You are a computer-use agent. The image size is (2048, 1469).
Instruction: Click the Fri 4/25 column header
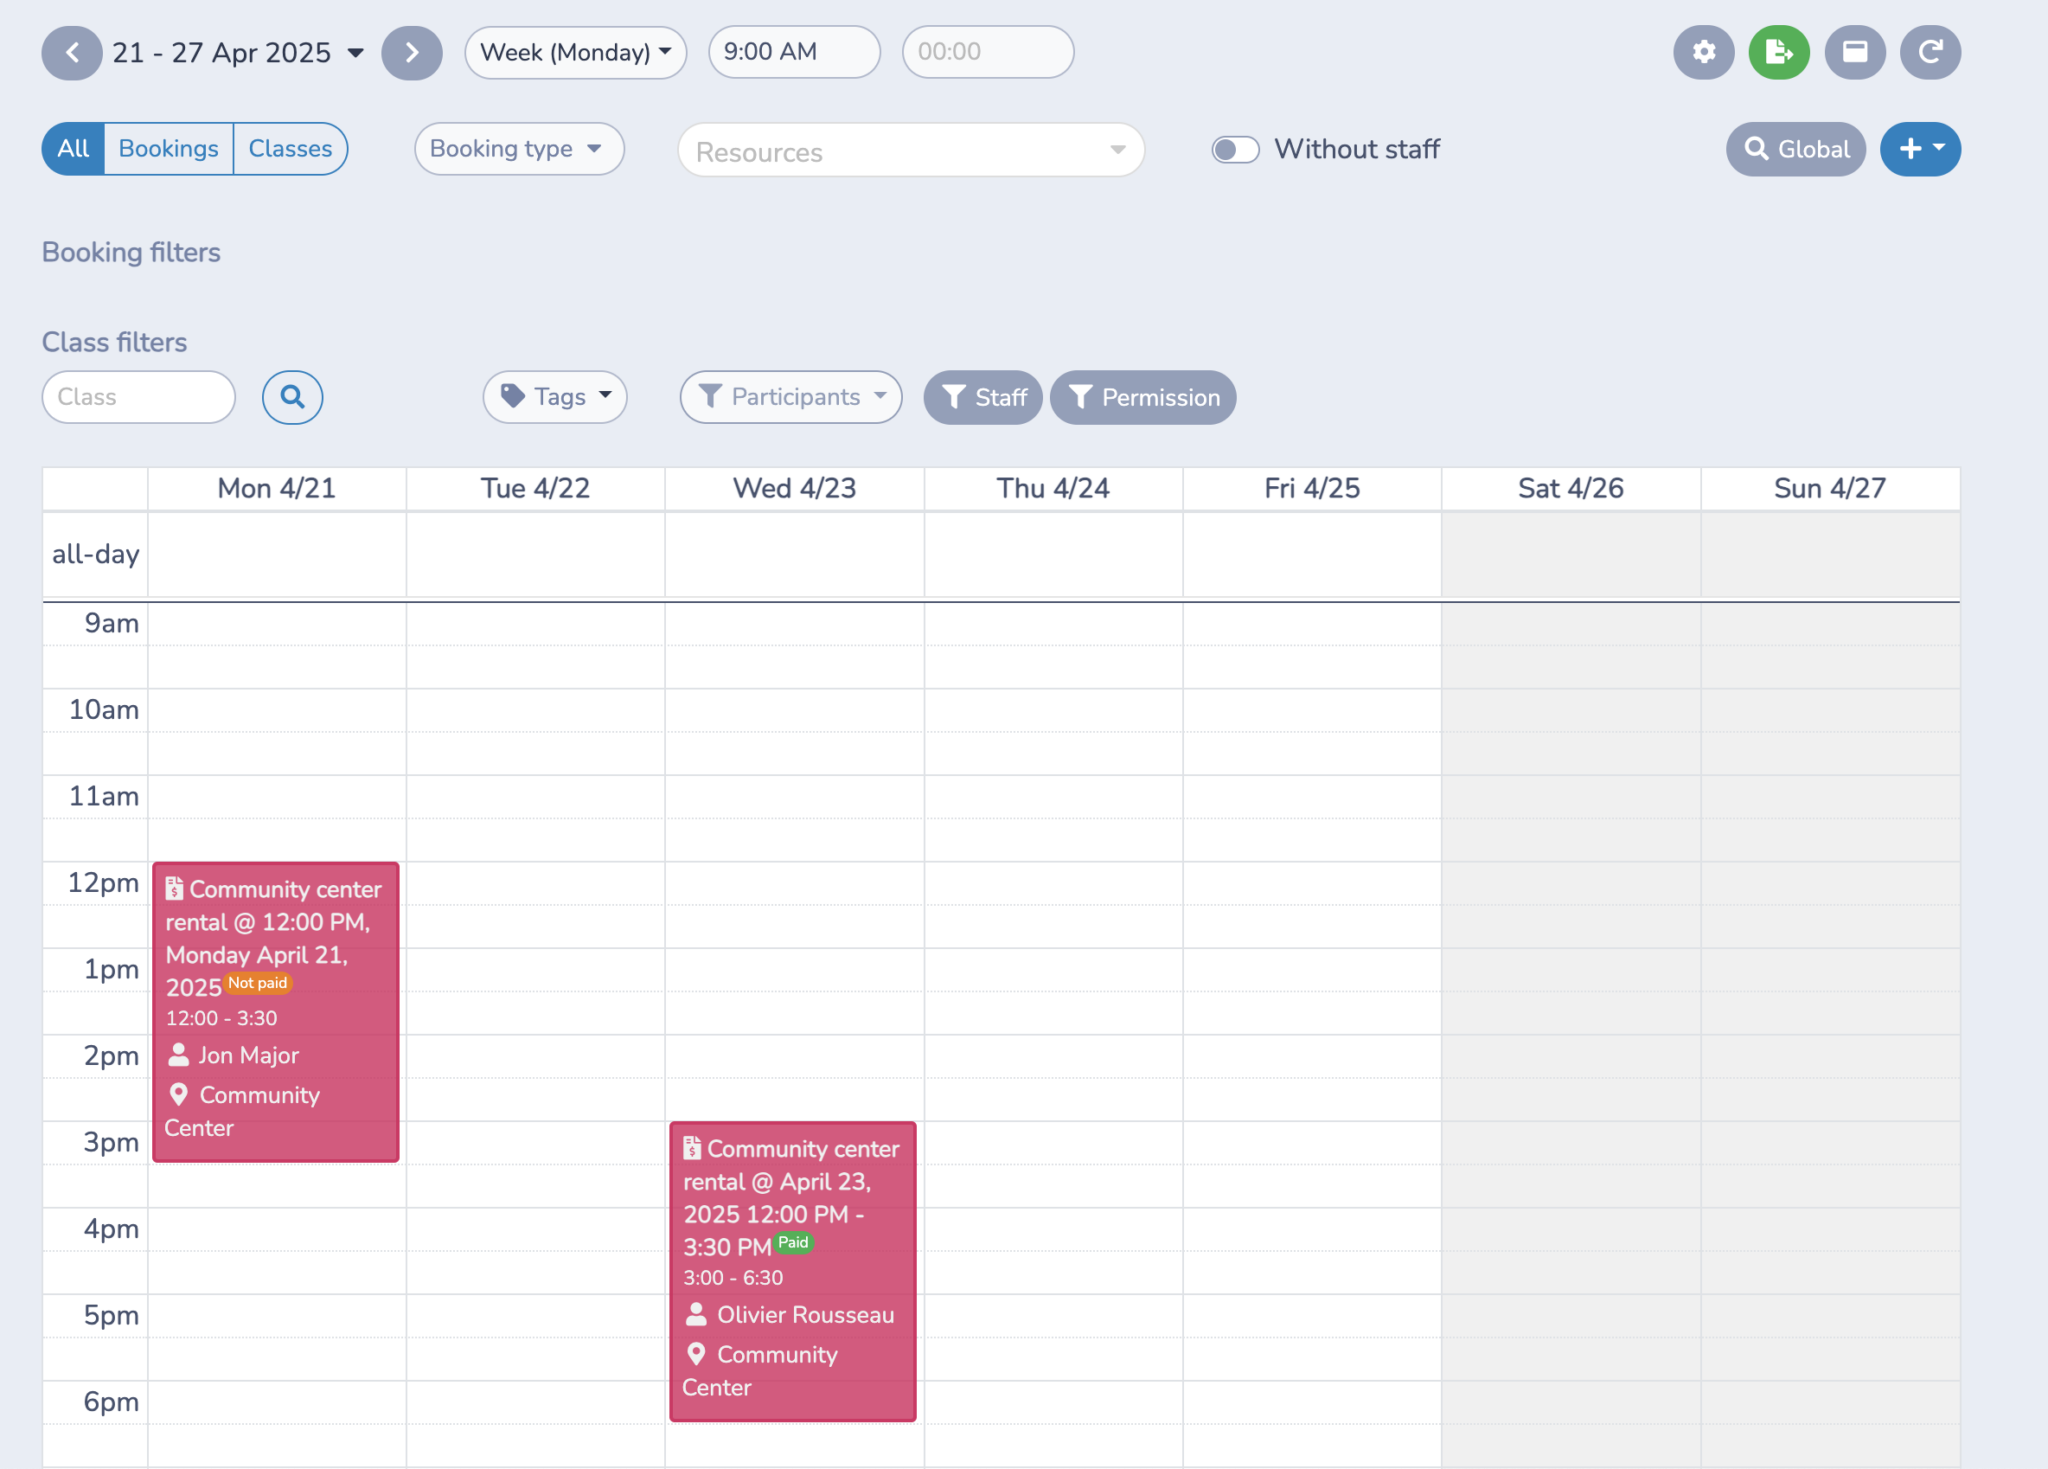(x=1312, y=488)
